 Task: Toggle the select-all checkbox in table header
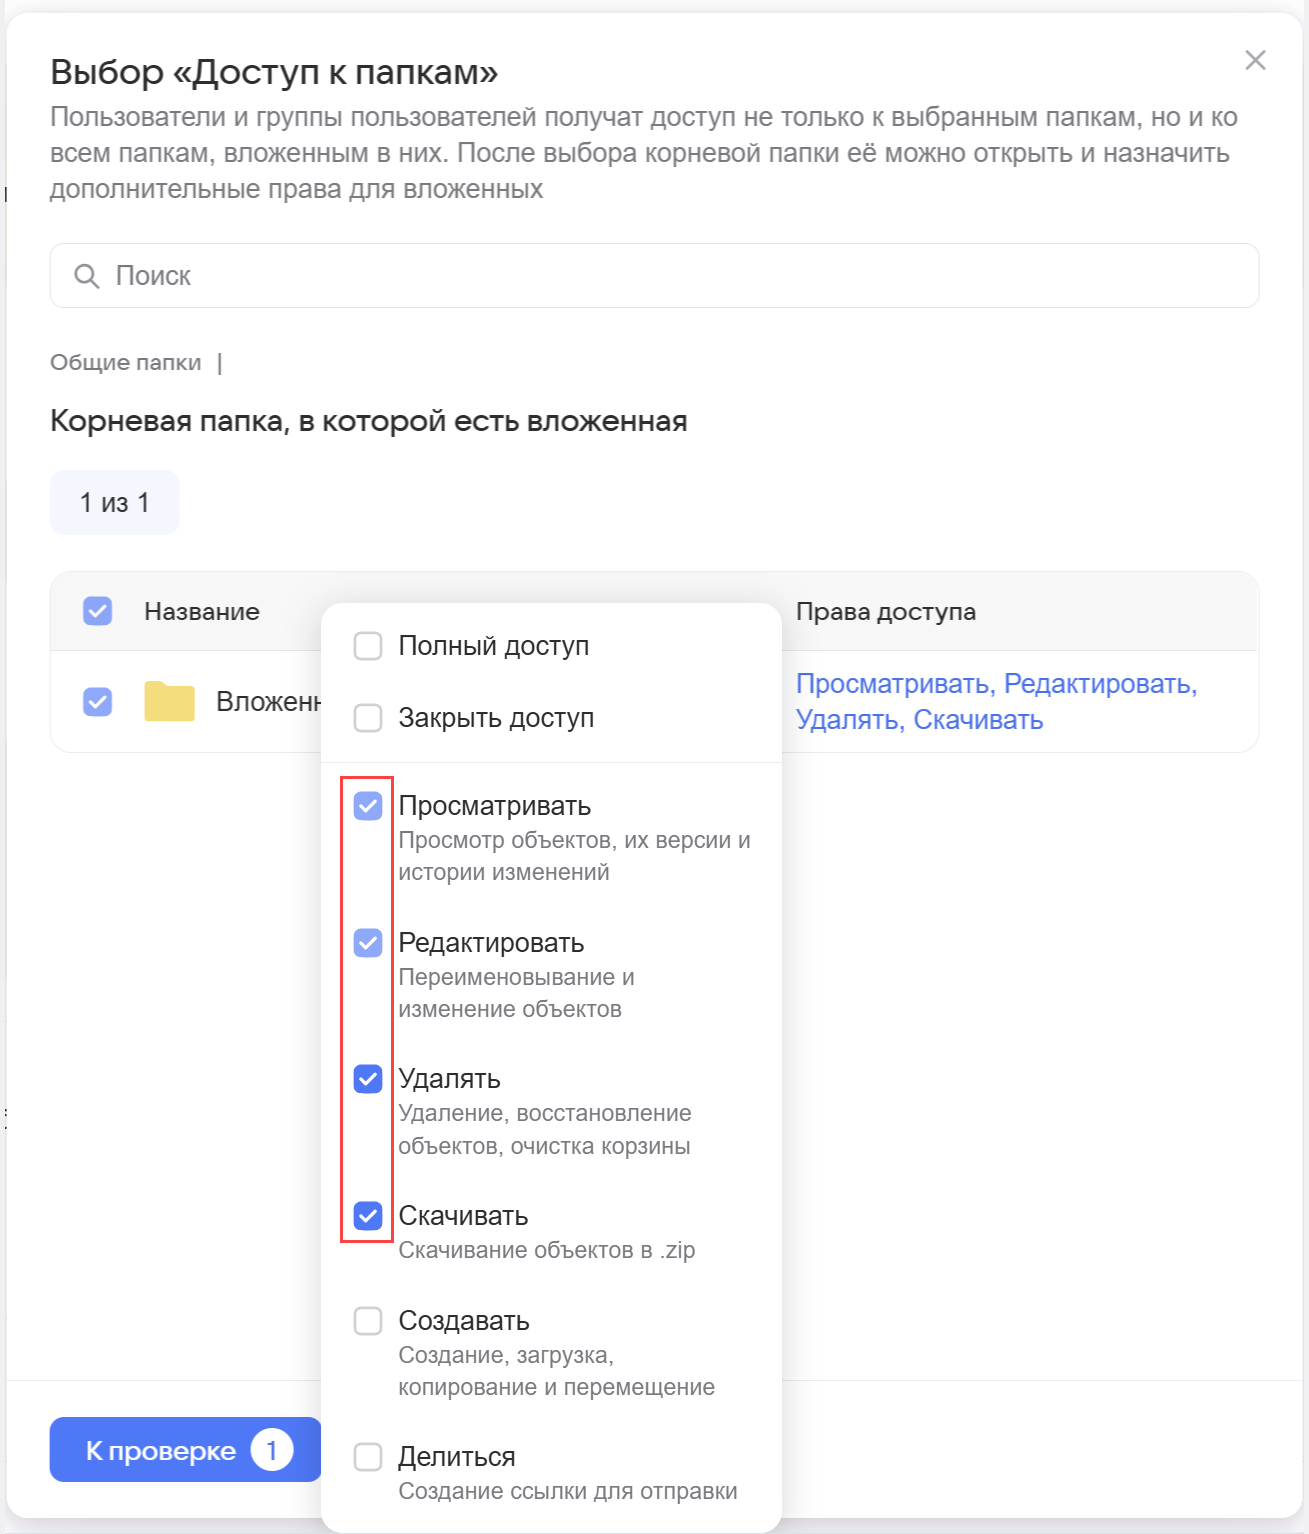pyautogui.click(x=98, y=611)
